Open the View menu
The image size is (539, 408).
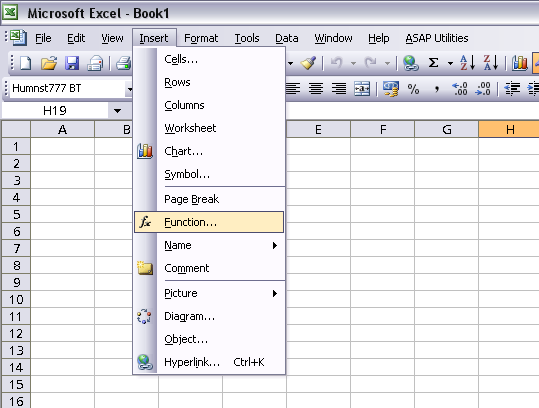[x=112, y=38]
